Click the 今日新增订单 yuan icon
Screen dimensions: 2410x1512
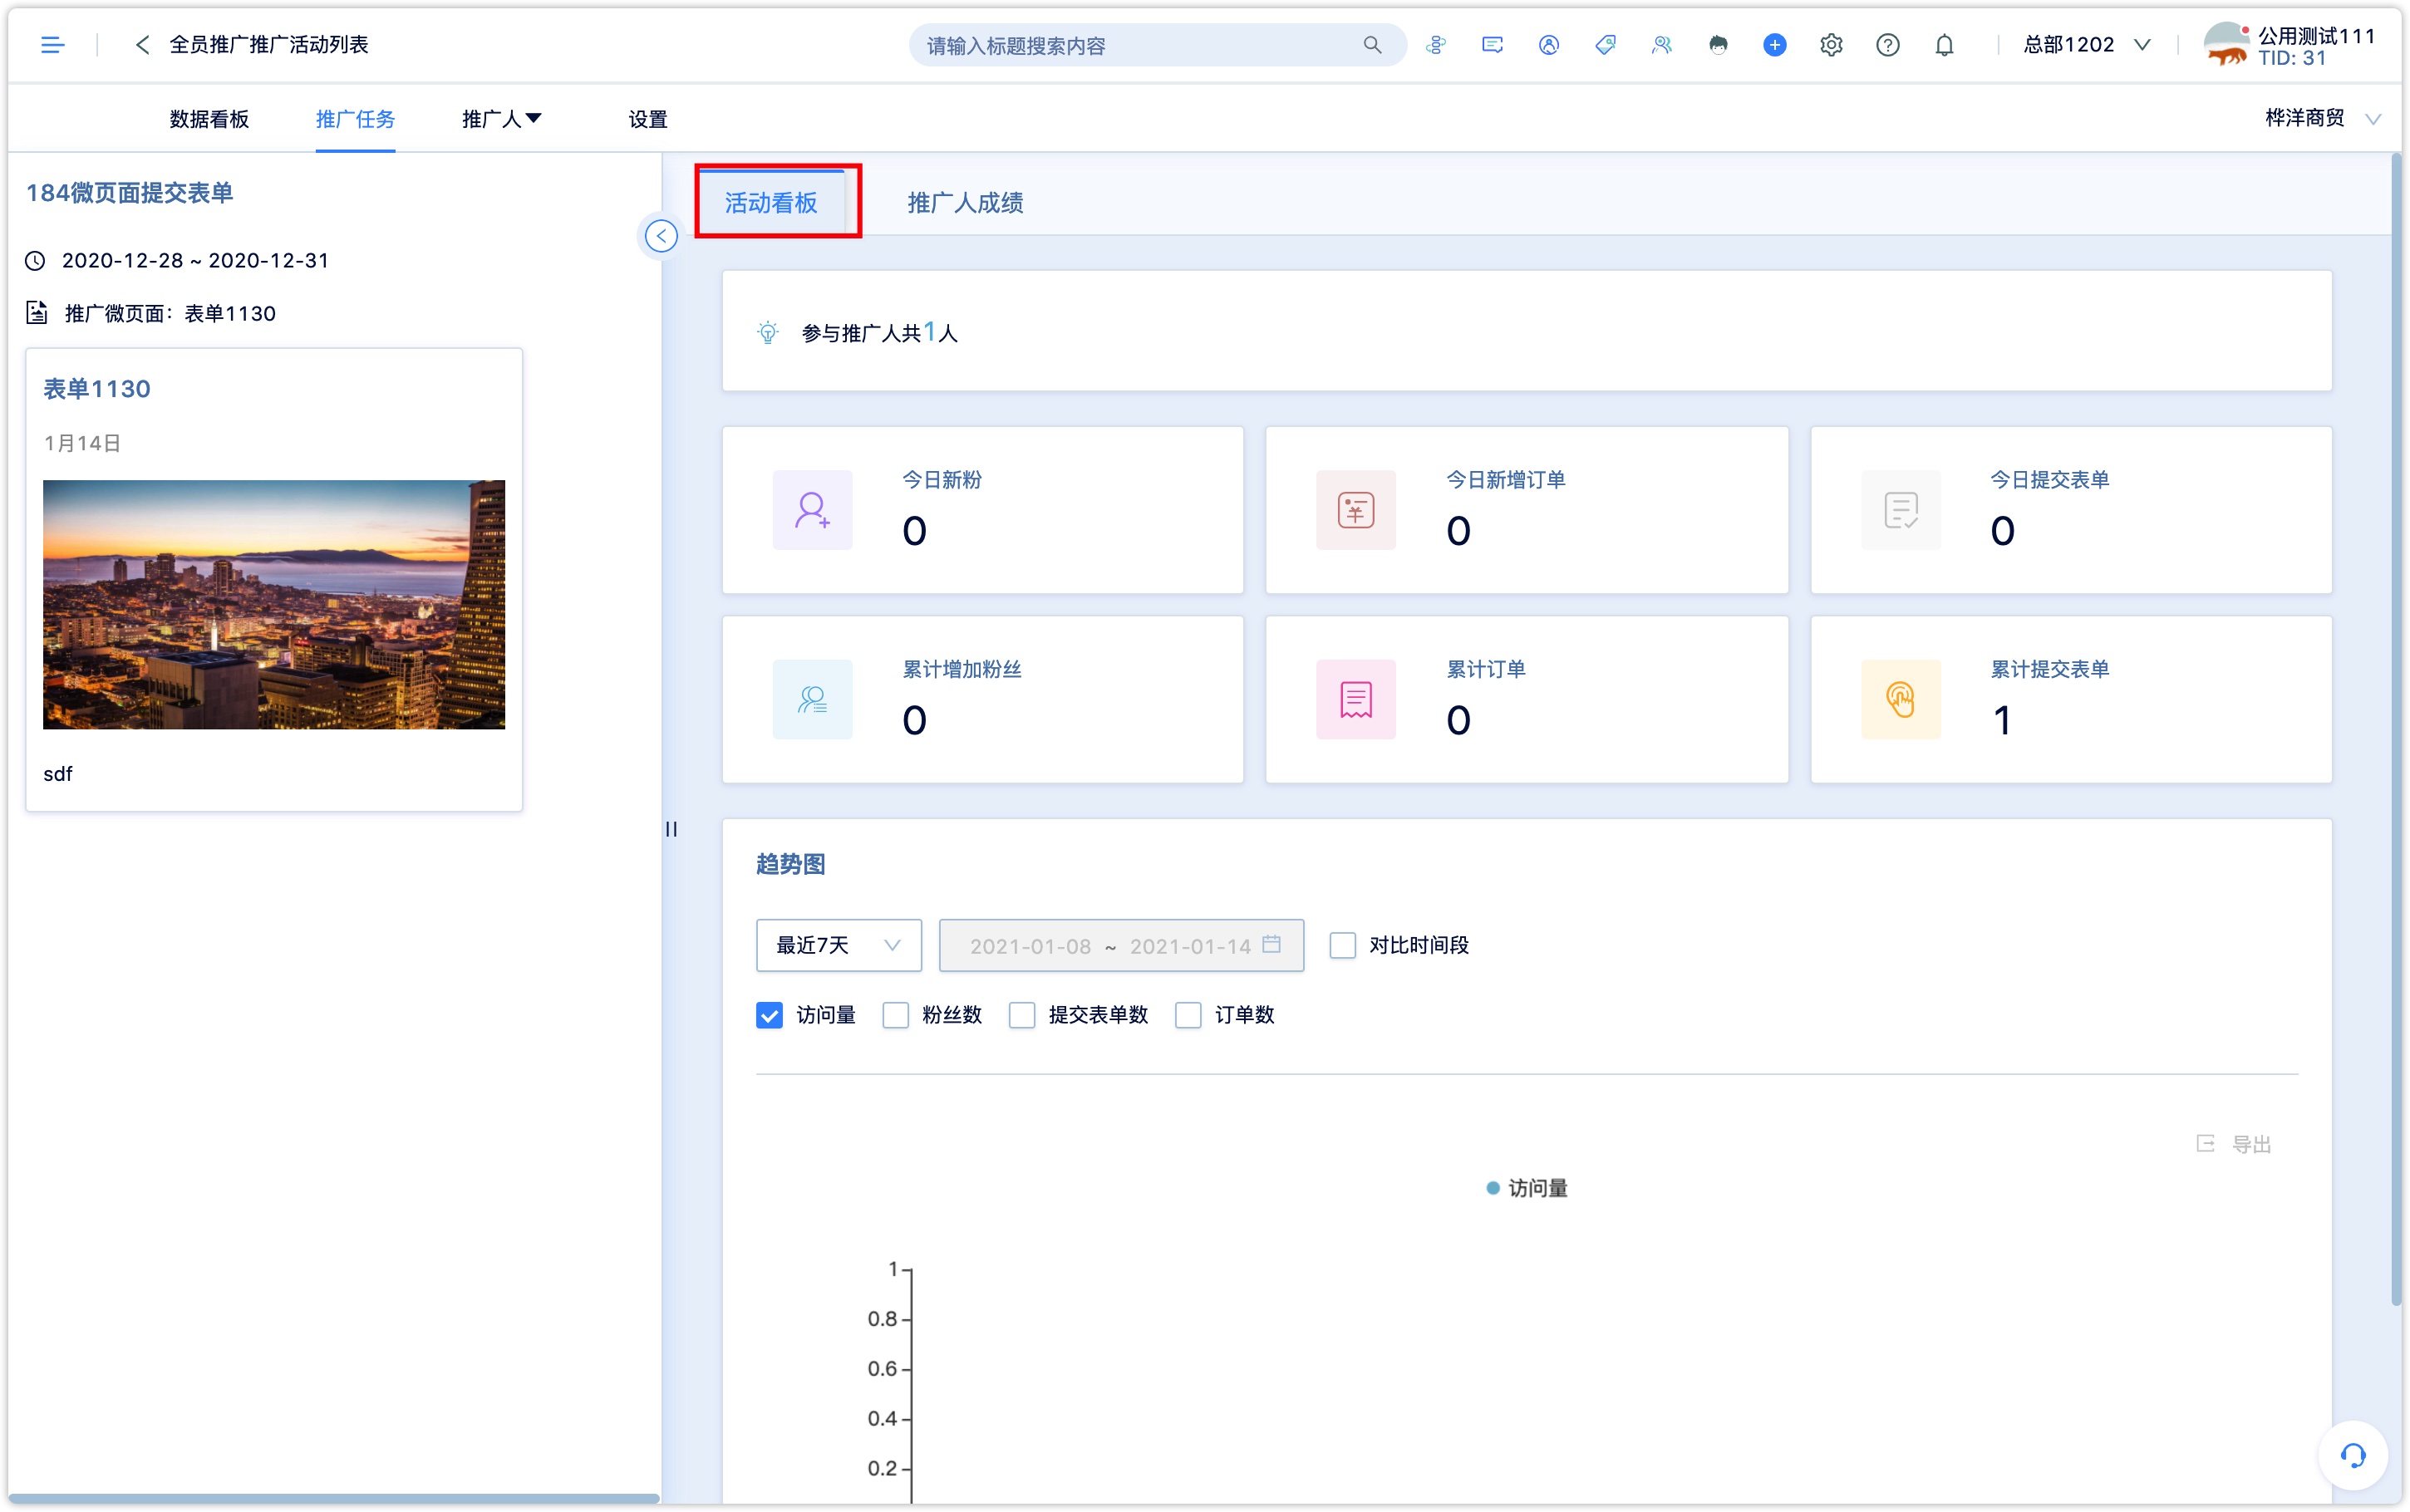(x=1355, y=510)
